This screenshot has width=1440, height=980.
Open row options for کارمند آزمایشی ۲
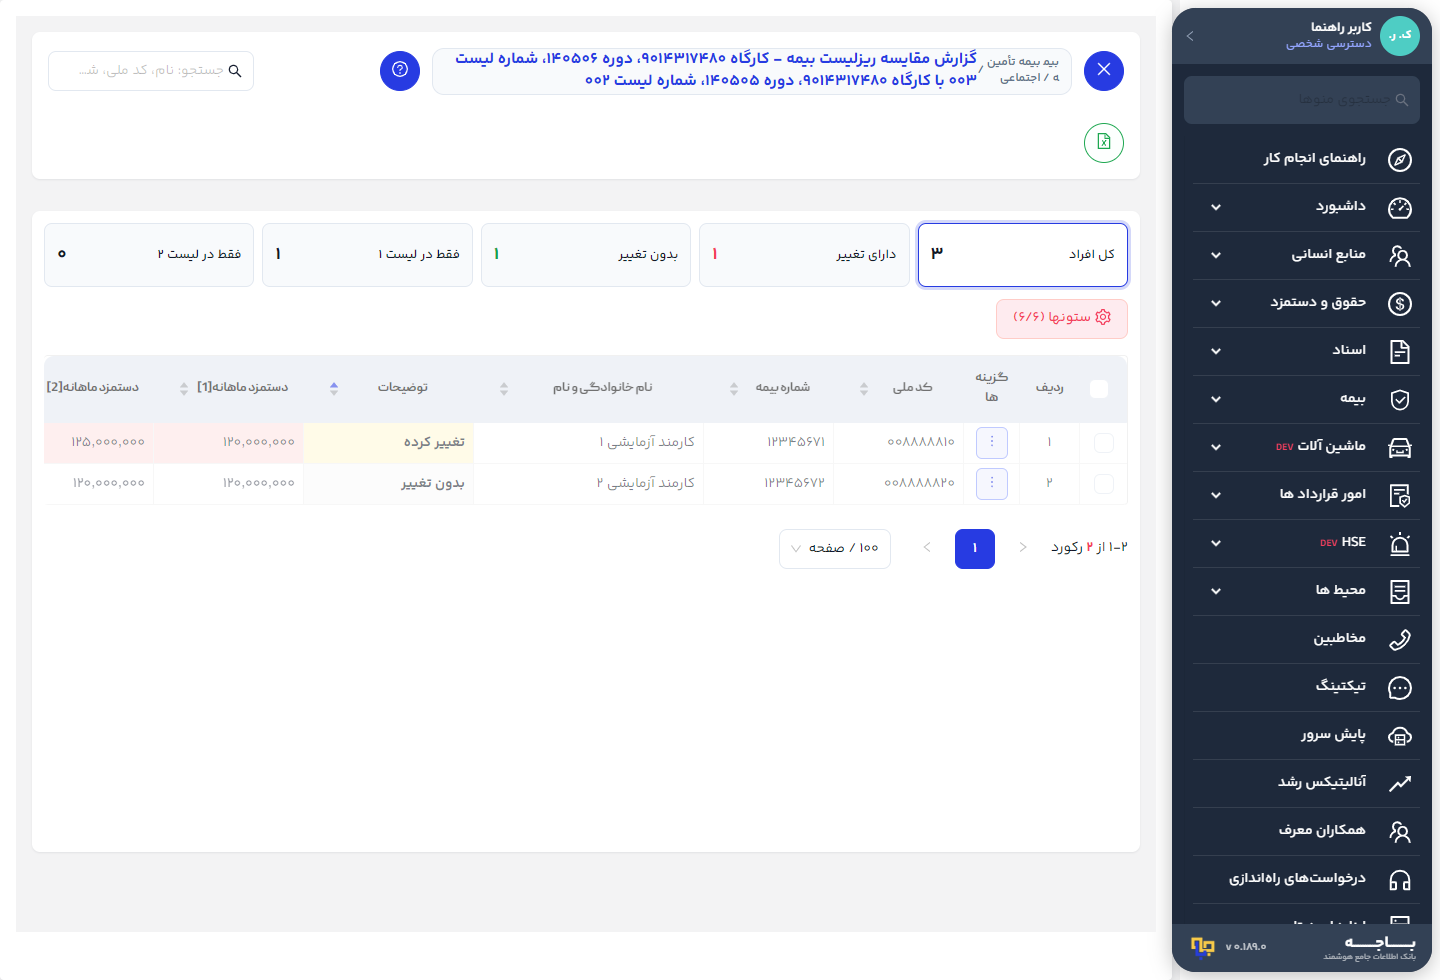pos(992,483)
